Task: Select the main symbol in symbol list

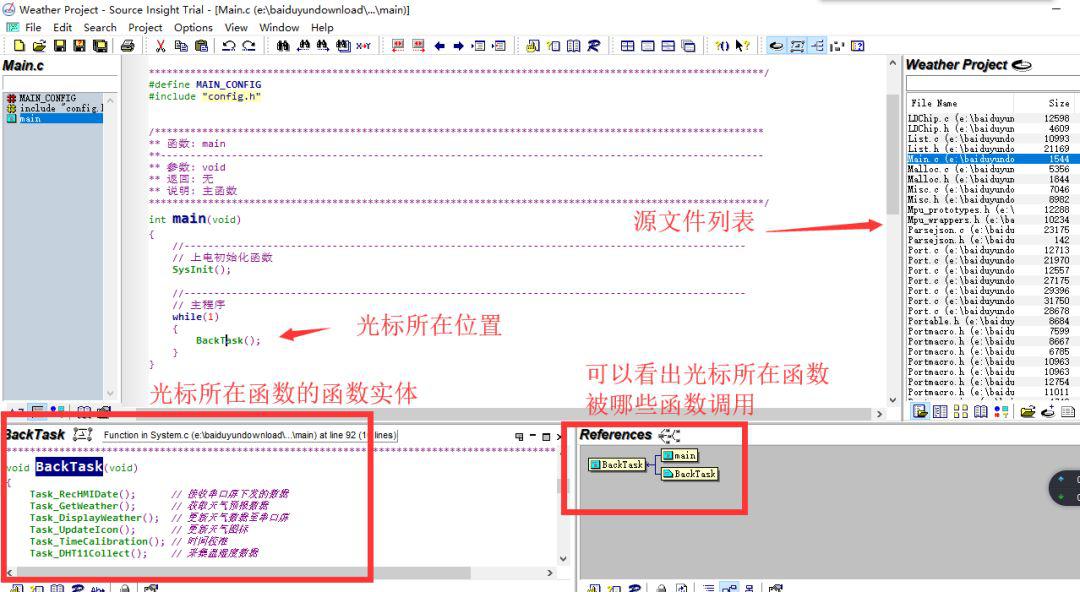Action: click(x=54, y=119)
